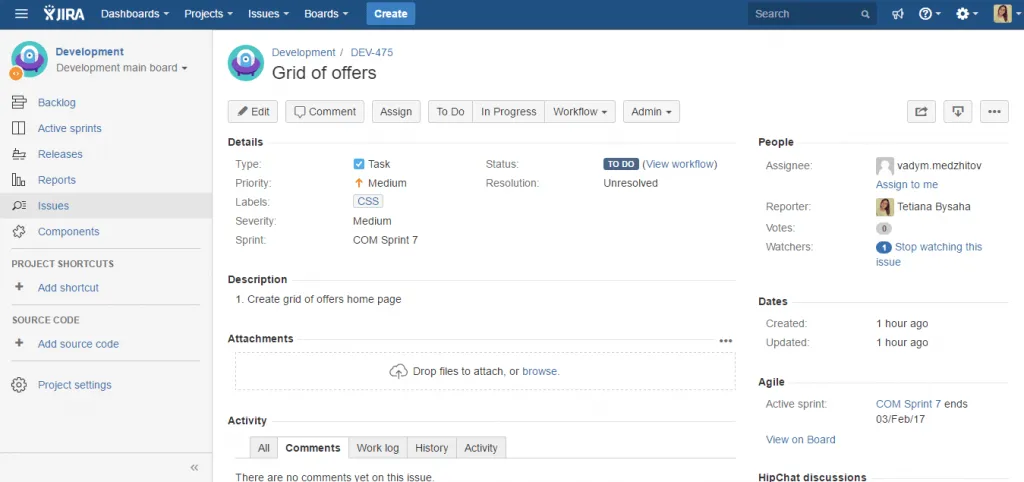Click the Comment button
The height and width of the screenshot is (482, 1024).
point(325,112)
